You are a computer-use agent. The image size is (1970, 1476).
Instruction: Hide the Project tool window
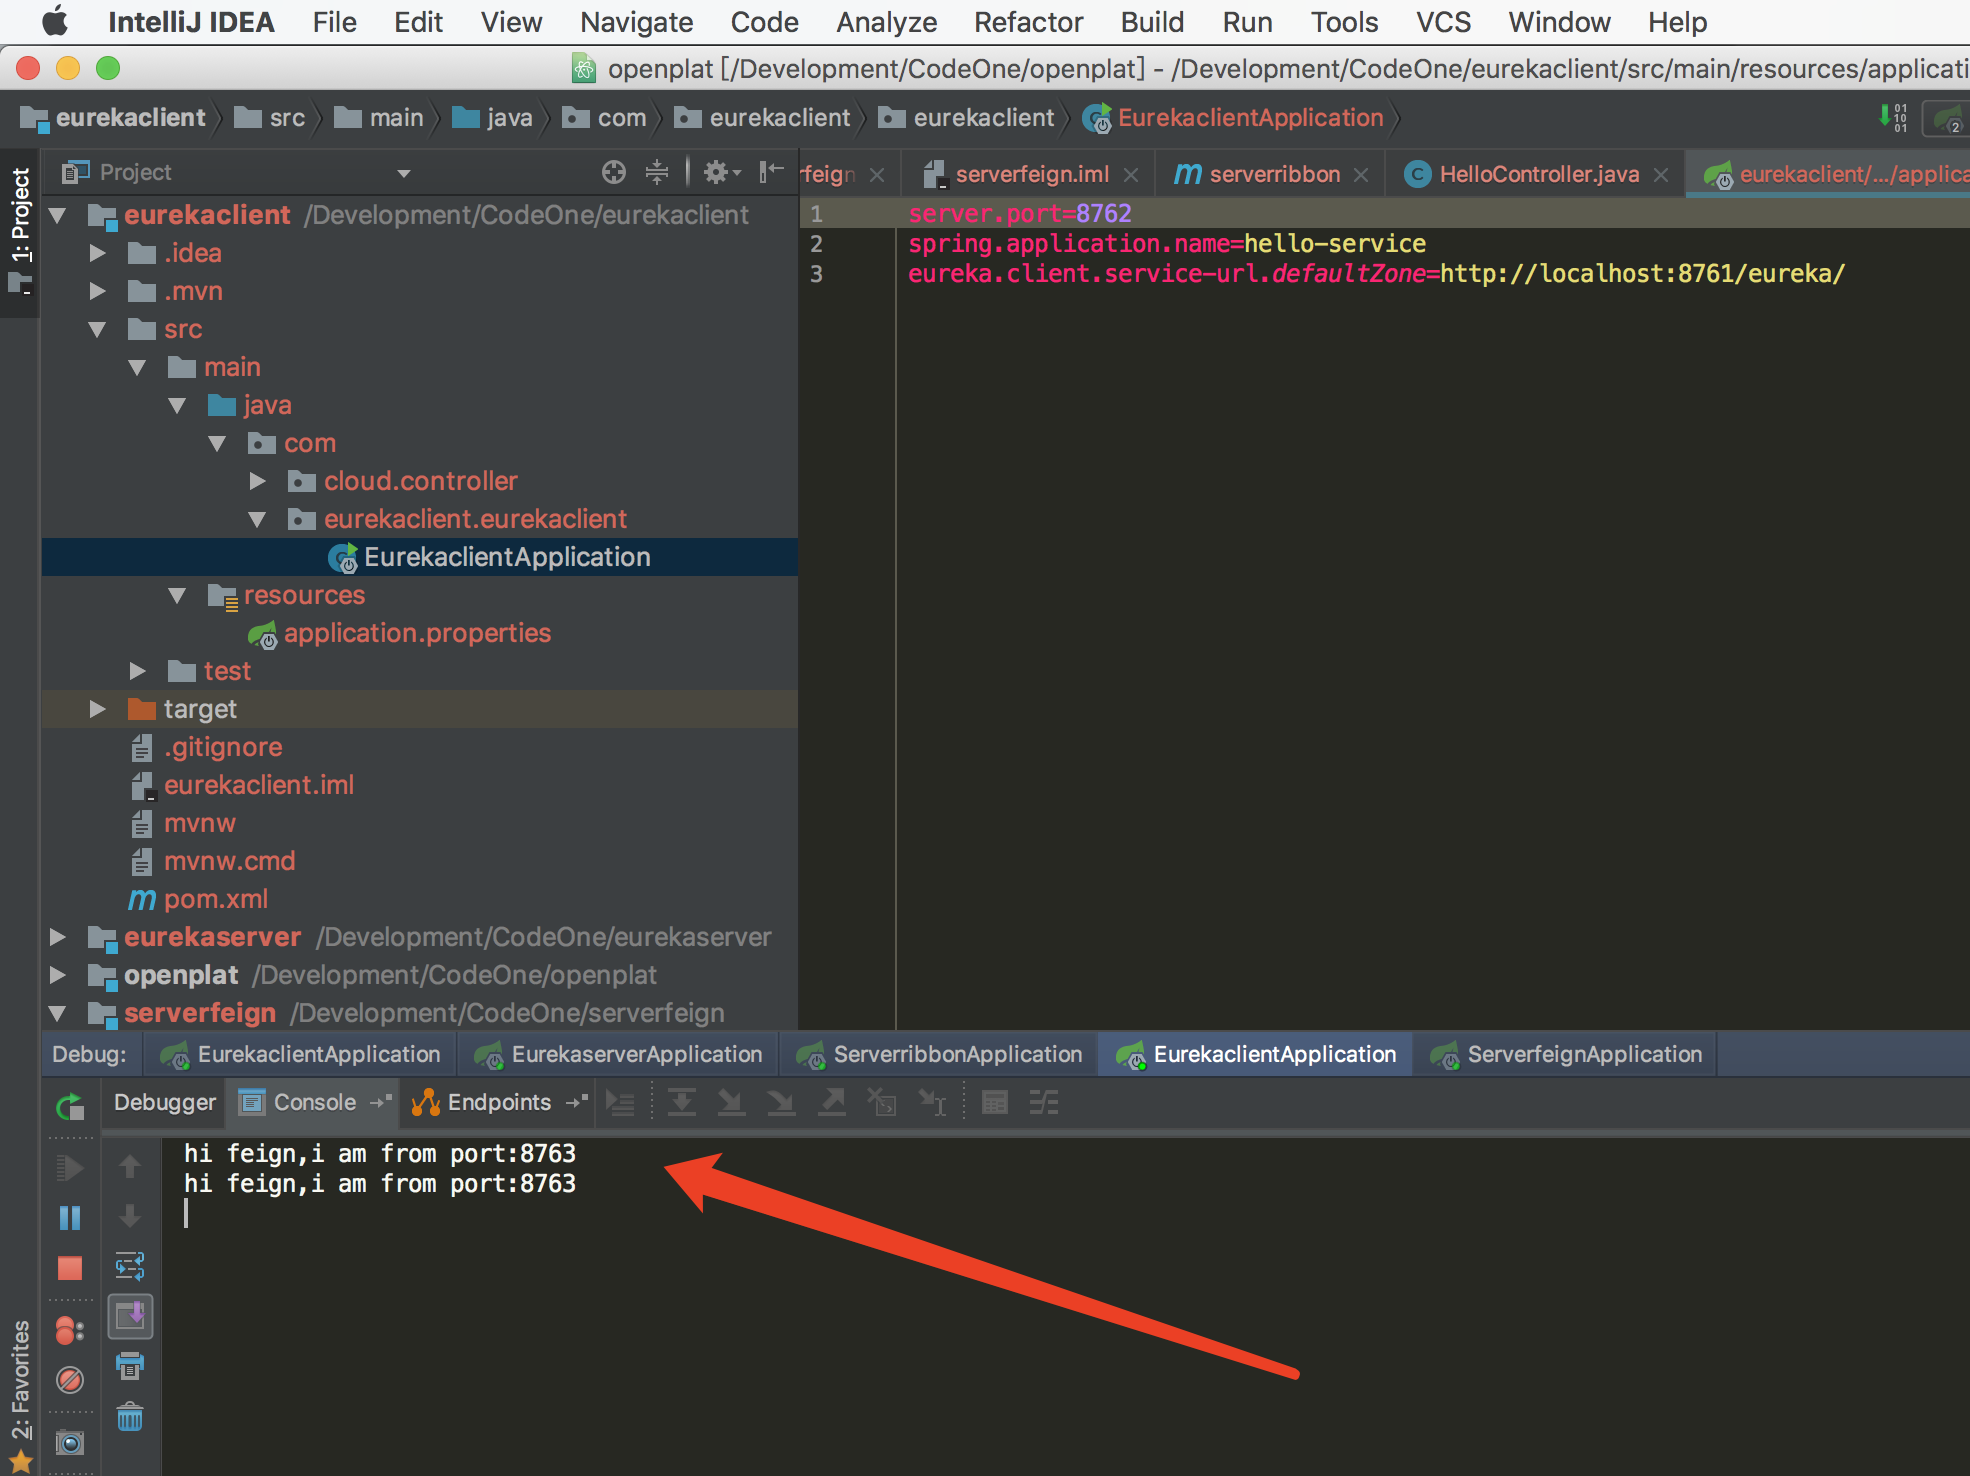click(x=771, y=172)
